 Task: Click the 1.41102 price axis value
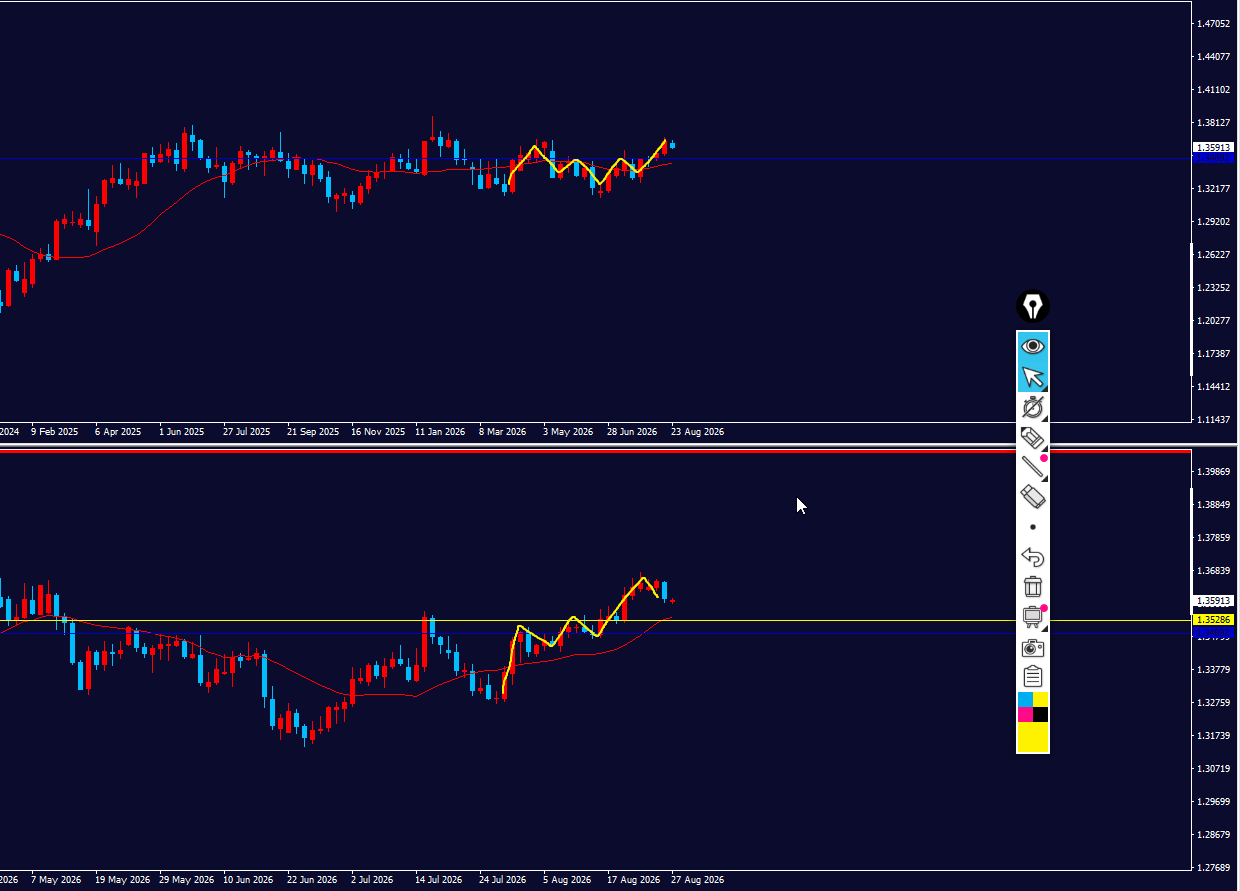point(1214,89)
